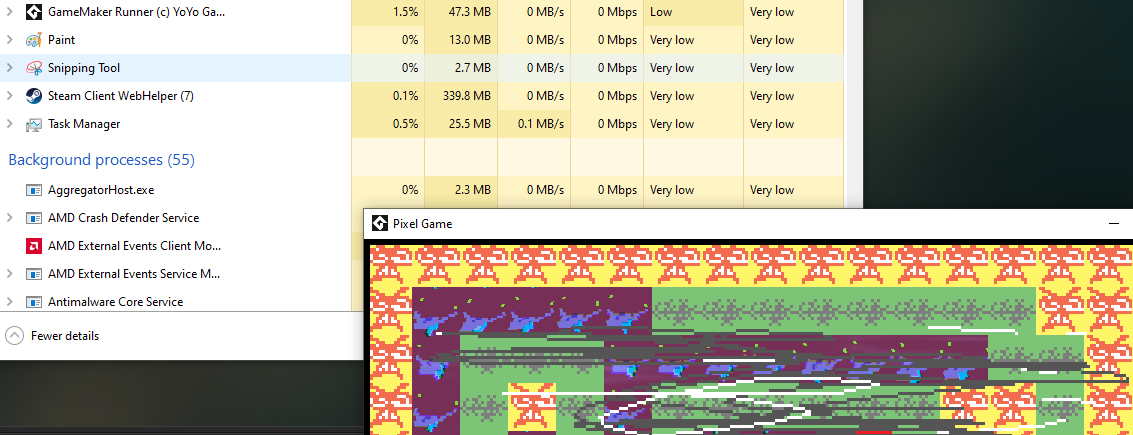1133x435 pixels.
Task: Click the Low power usage value
Action: coord(660,12)
